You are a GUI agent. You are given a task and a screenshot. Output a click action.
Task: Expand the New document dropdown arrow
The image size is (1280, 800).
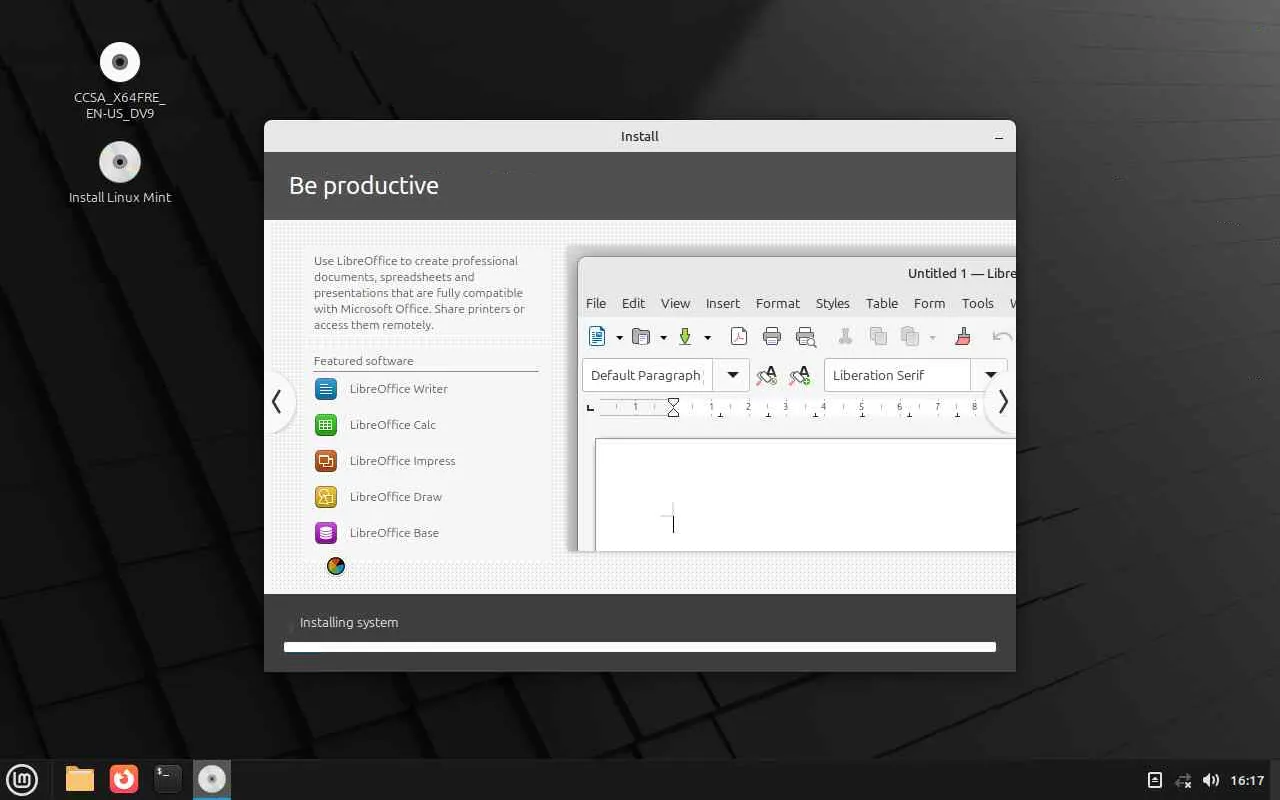(619, 337)
